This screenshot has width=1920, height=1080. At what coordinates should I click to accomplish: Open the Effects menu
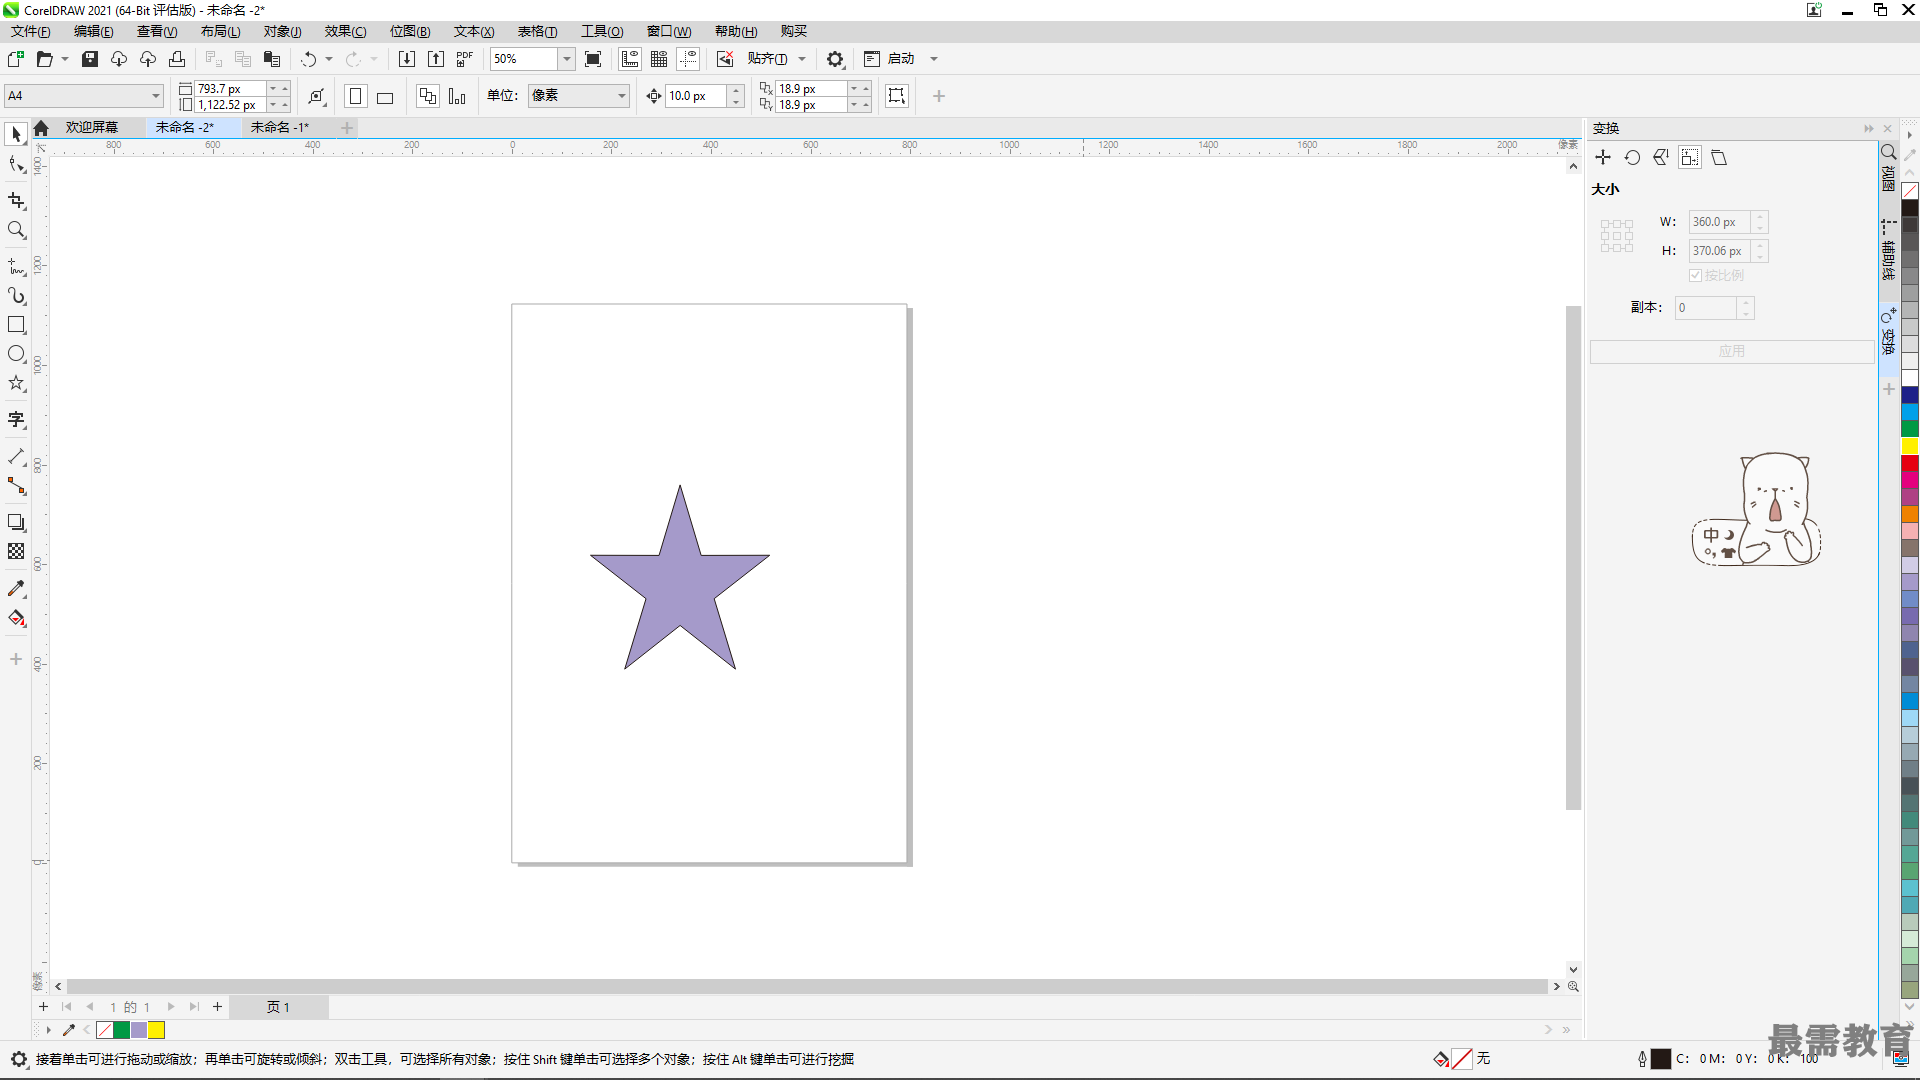[x=345, y=31]
